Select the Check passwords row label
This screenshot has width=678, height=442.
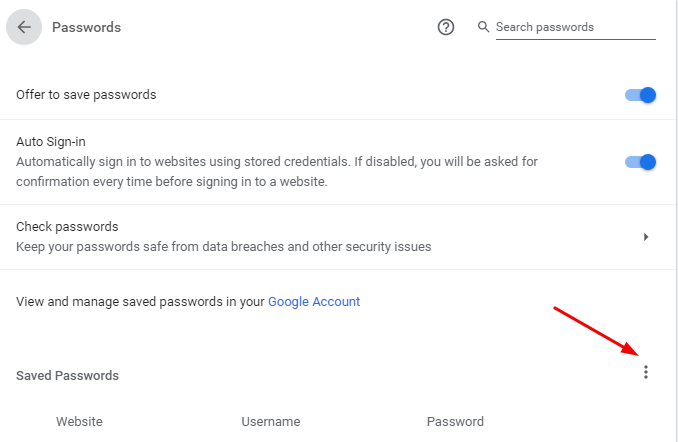(x=67, y=227)
